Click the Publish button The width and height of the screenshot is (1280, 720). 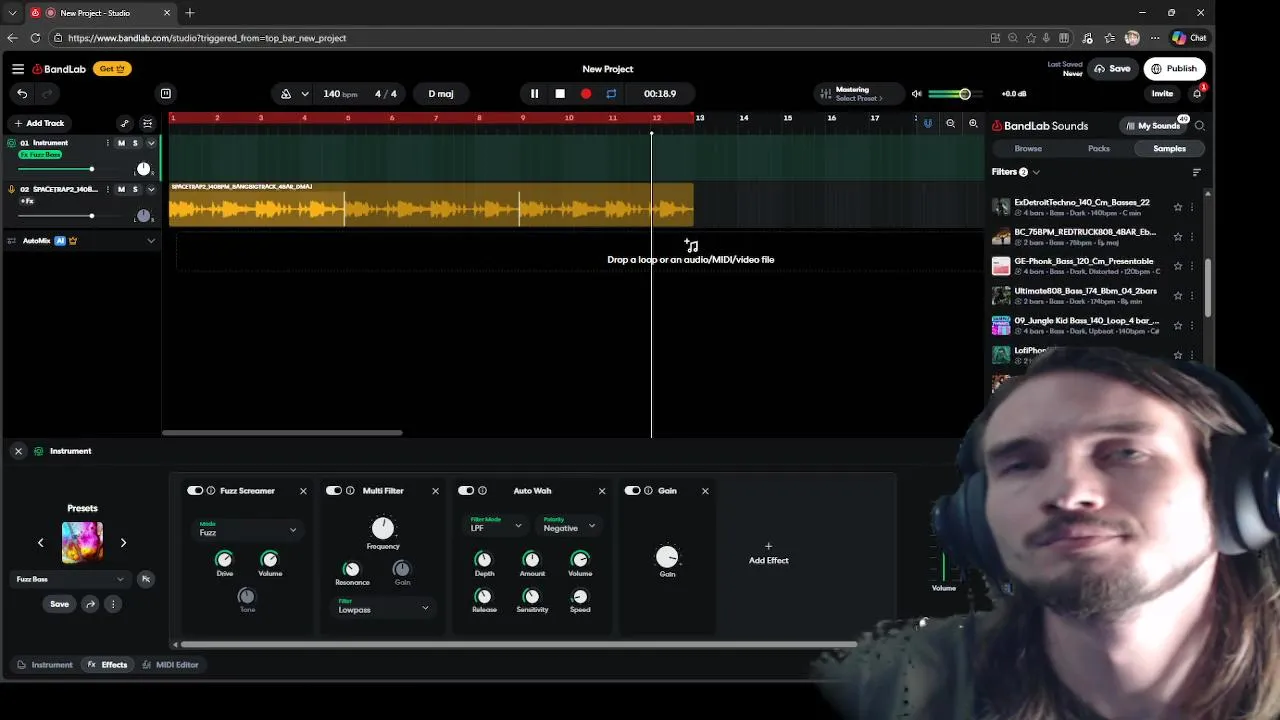click(1174, 69)
